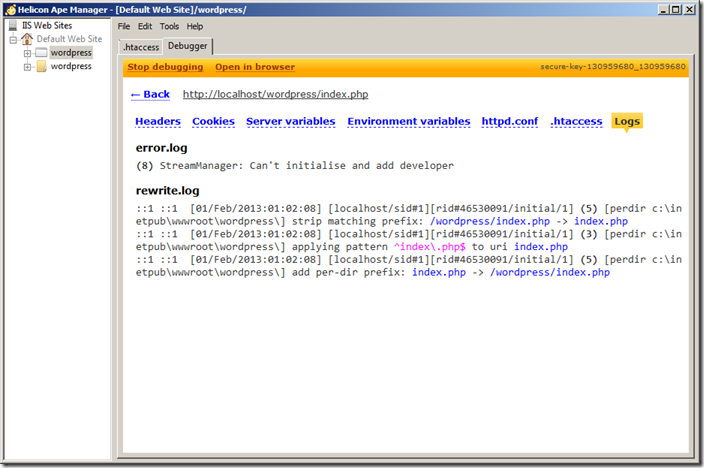Click the Stop debugging link

pos(165,67)
